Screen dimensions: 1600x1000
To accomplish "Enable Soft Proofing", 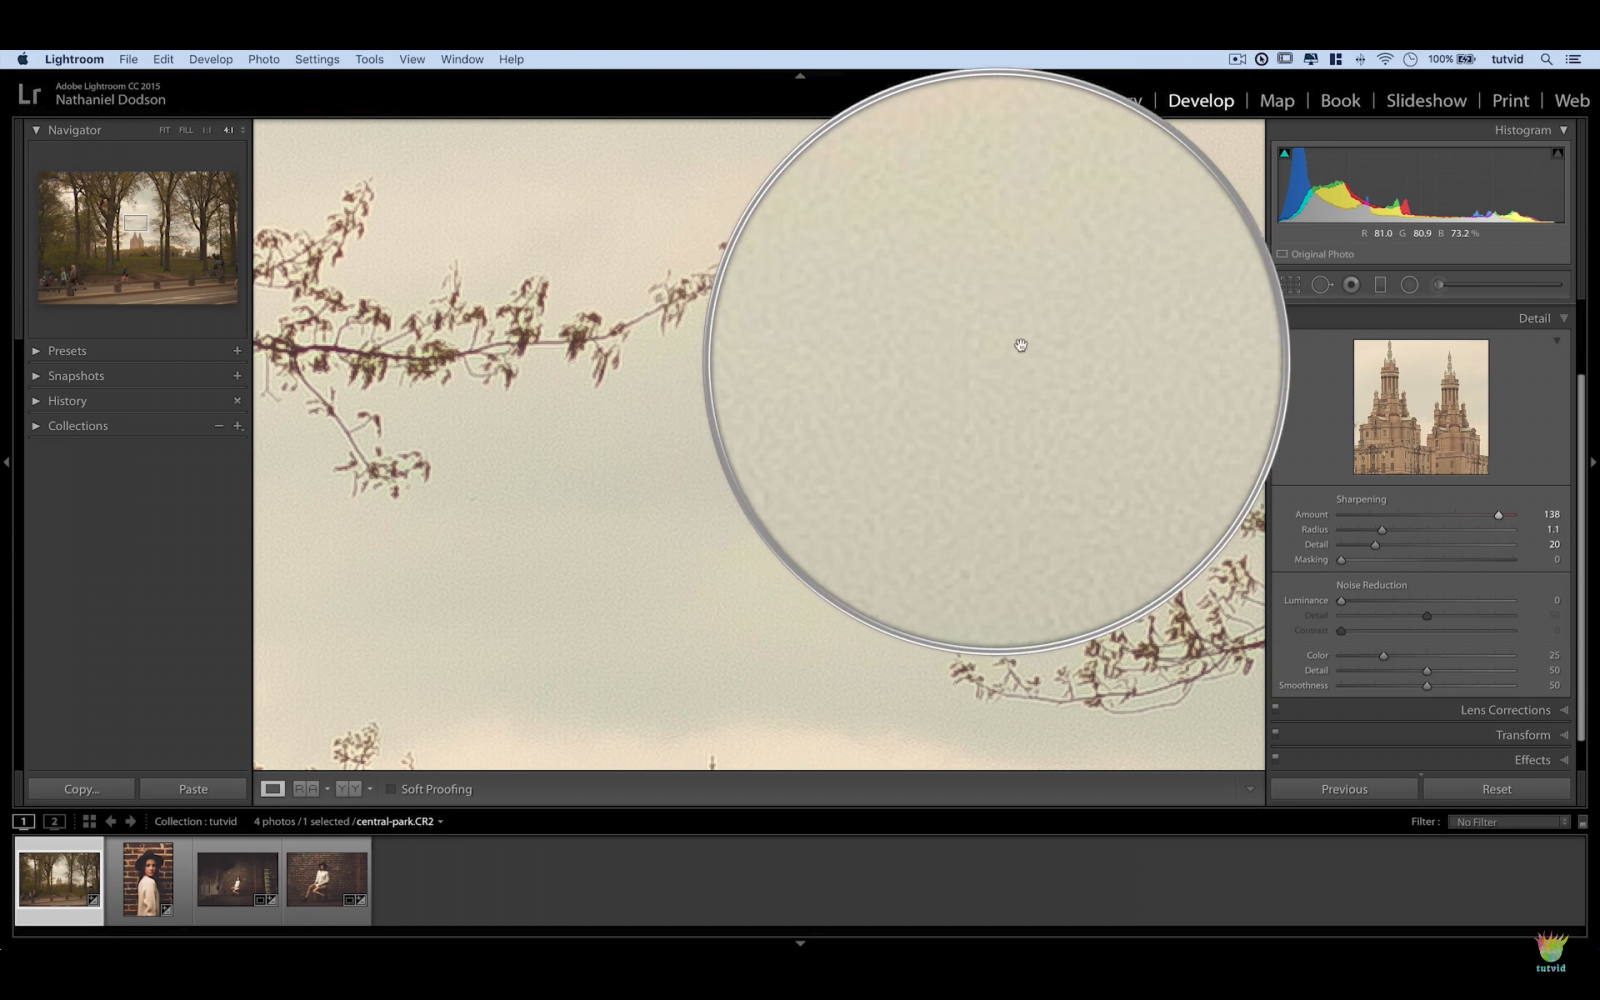I will tap(390, 789).
